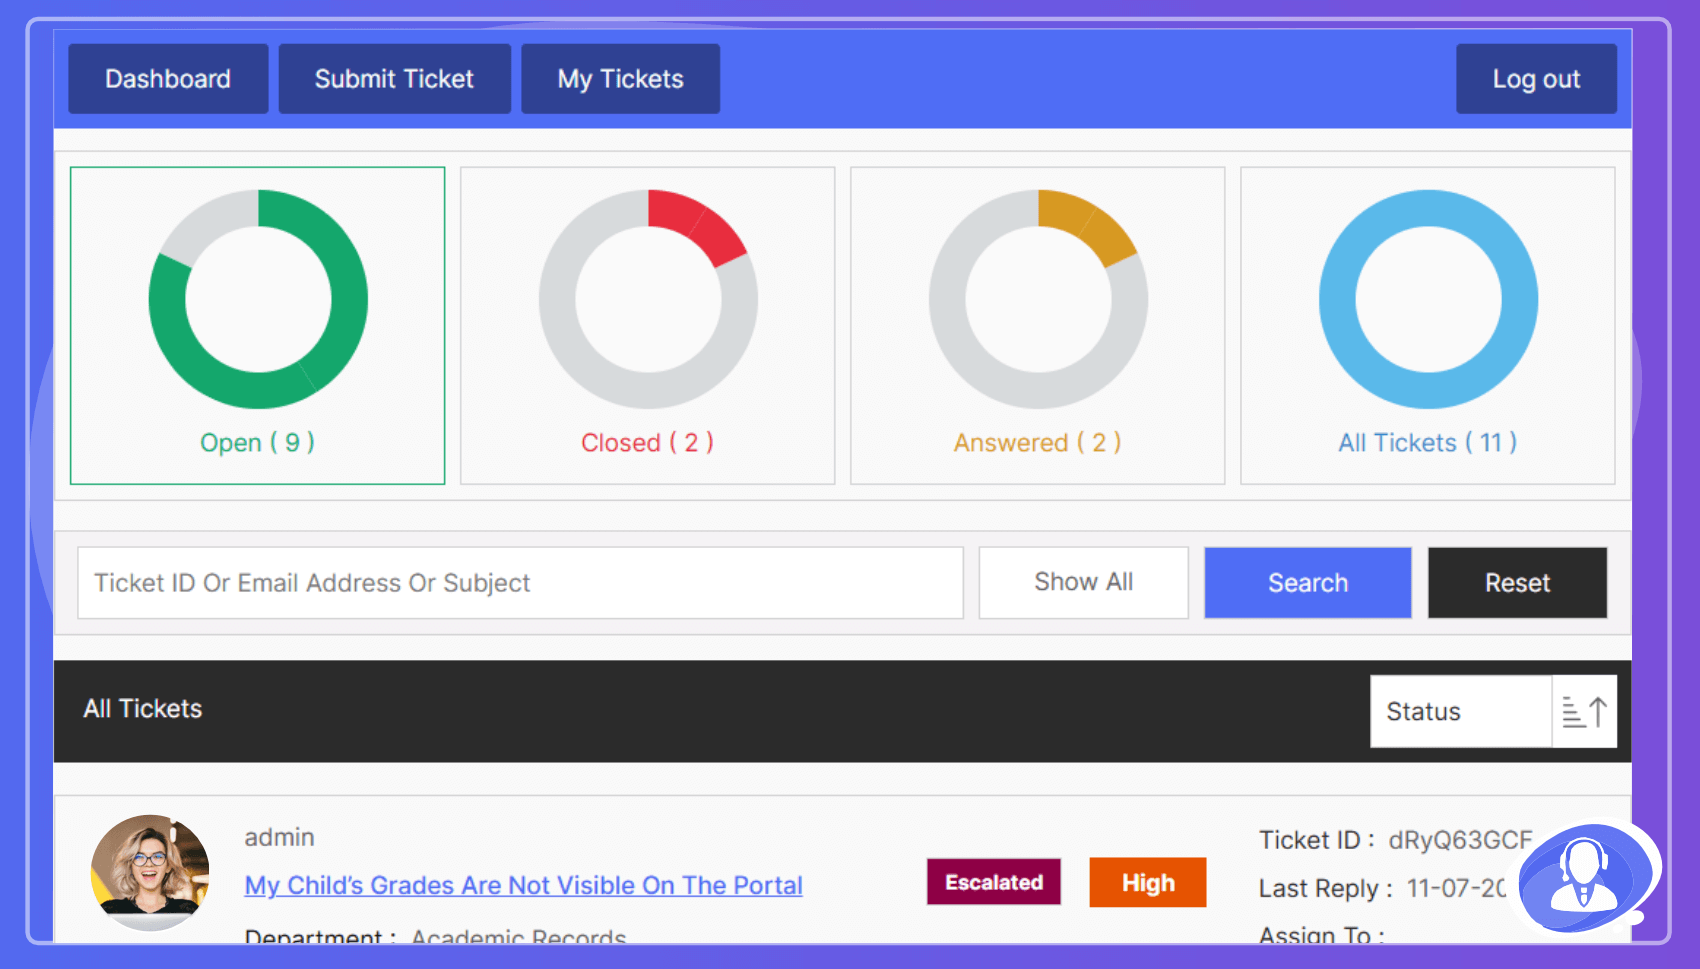The width and height of the screenshot is (1700, 969).
Task: Select the Closed (2) tickets card
Action: point(648,326)
